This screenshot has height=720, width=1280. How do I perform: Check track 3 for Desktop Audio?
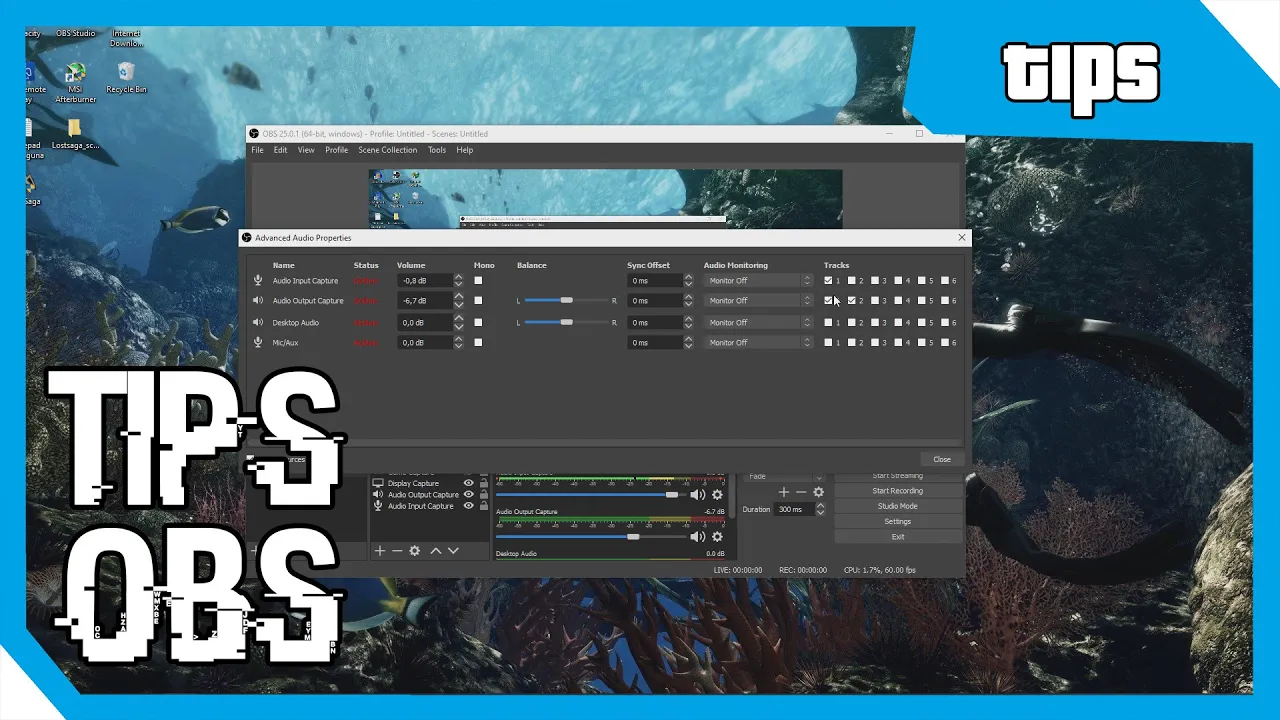coord(875,322)
